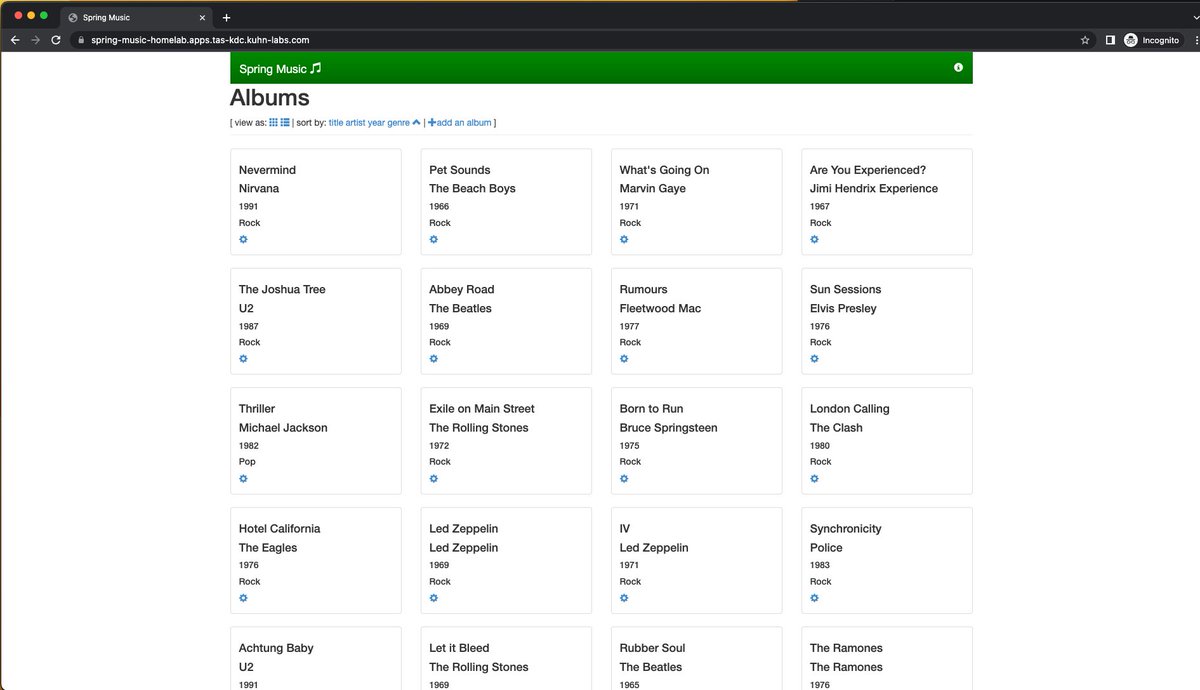Click Bruce Springsteen artist text
The image size is (1200, 690).
coord(669,427)
